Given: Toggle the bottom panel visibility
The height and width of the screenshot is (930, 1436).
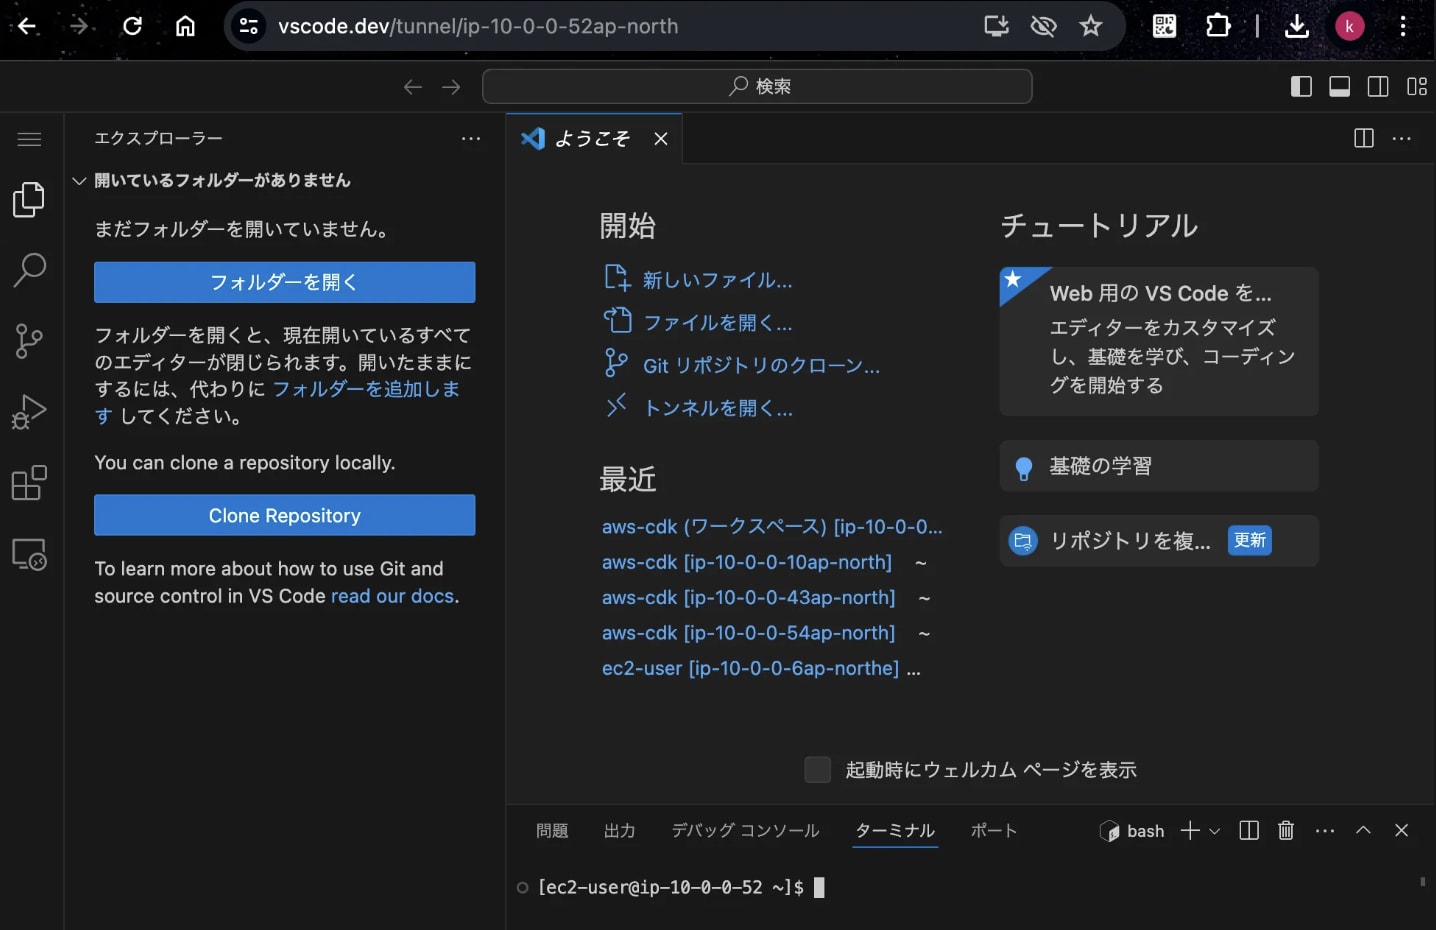Looking at the screenshot, I should click(x=1339, y=86).
